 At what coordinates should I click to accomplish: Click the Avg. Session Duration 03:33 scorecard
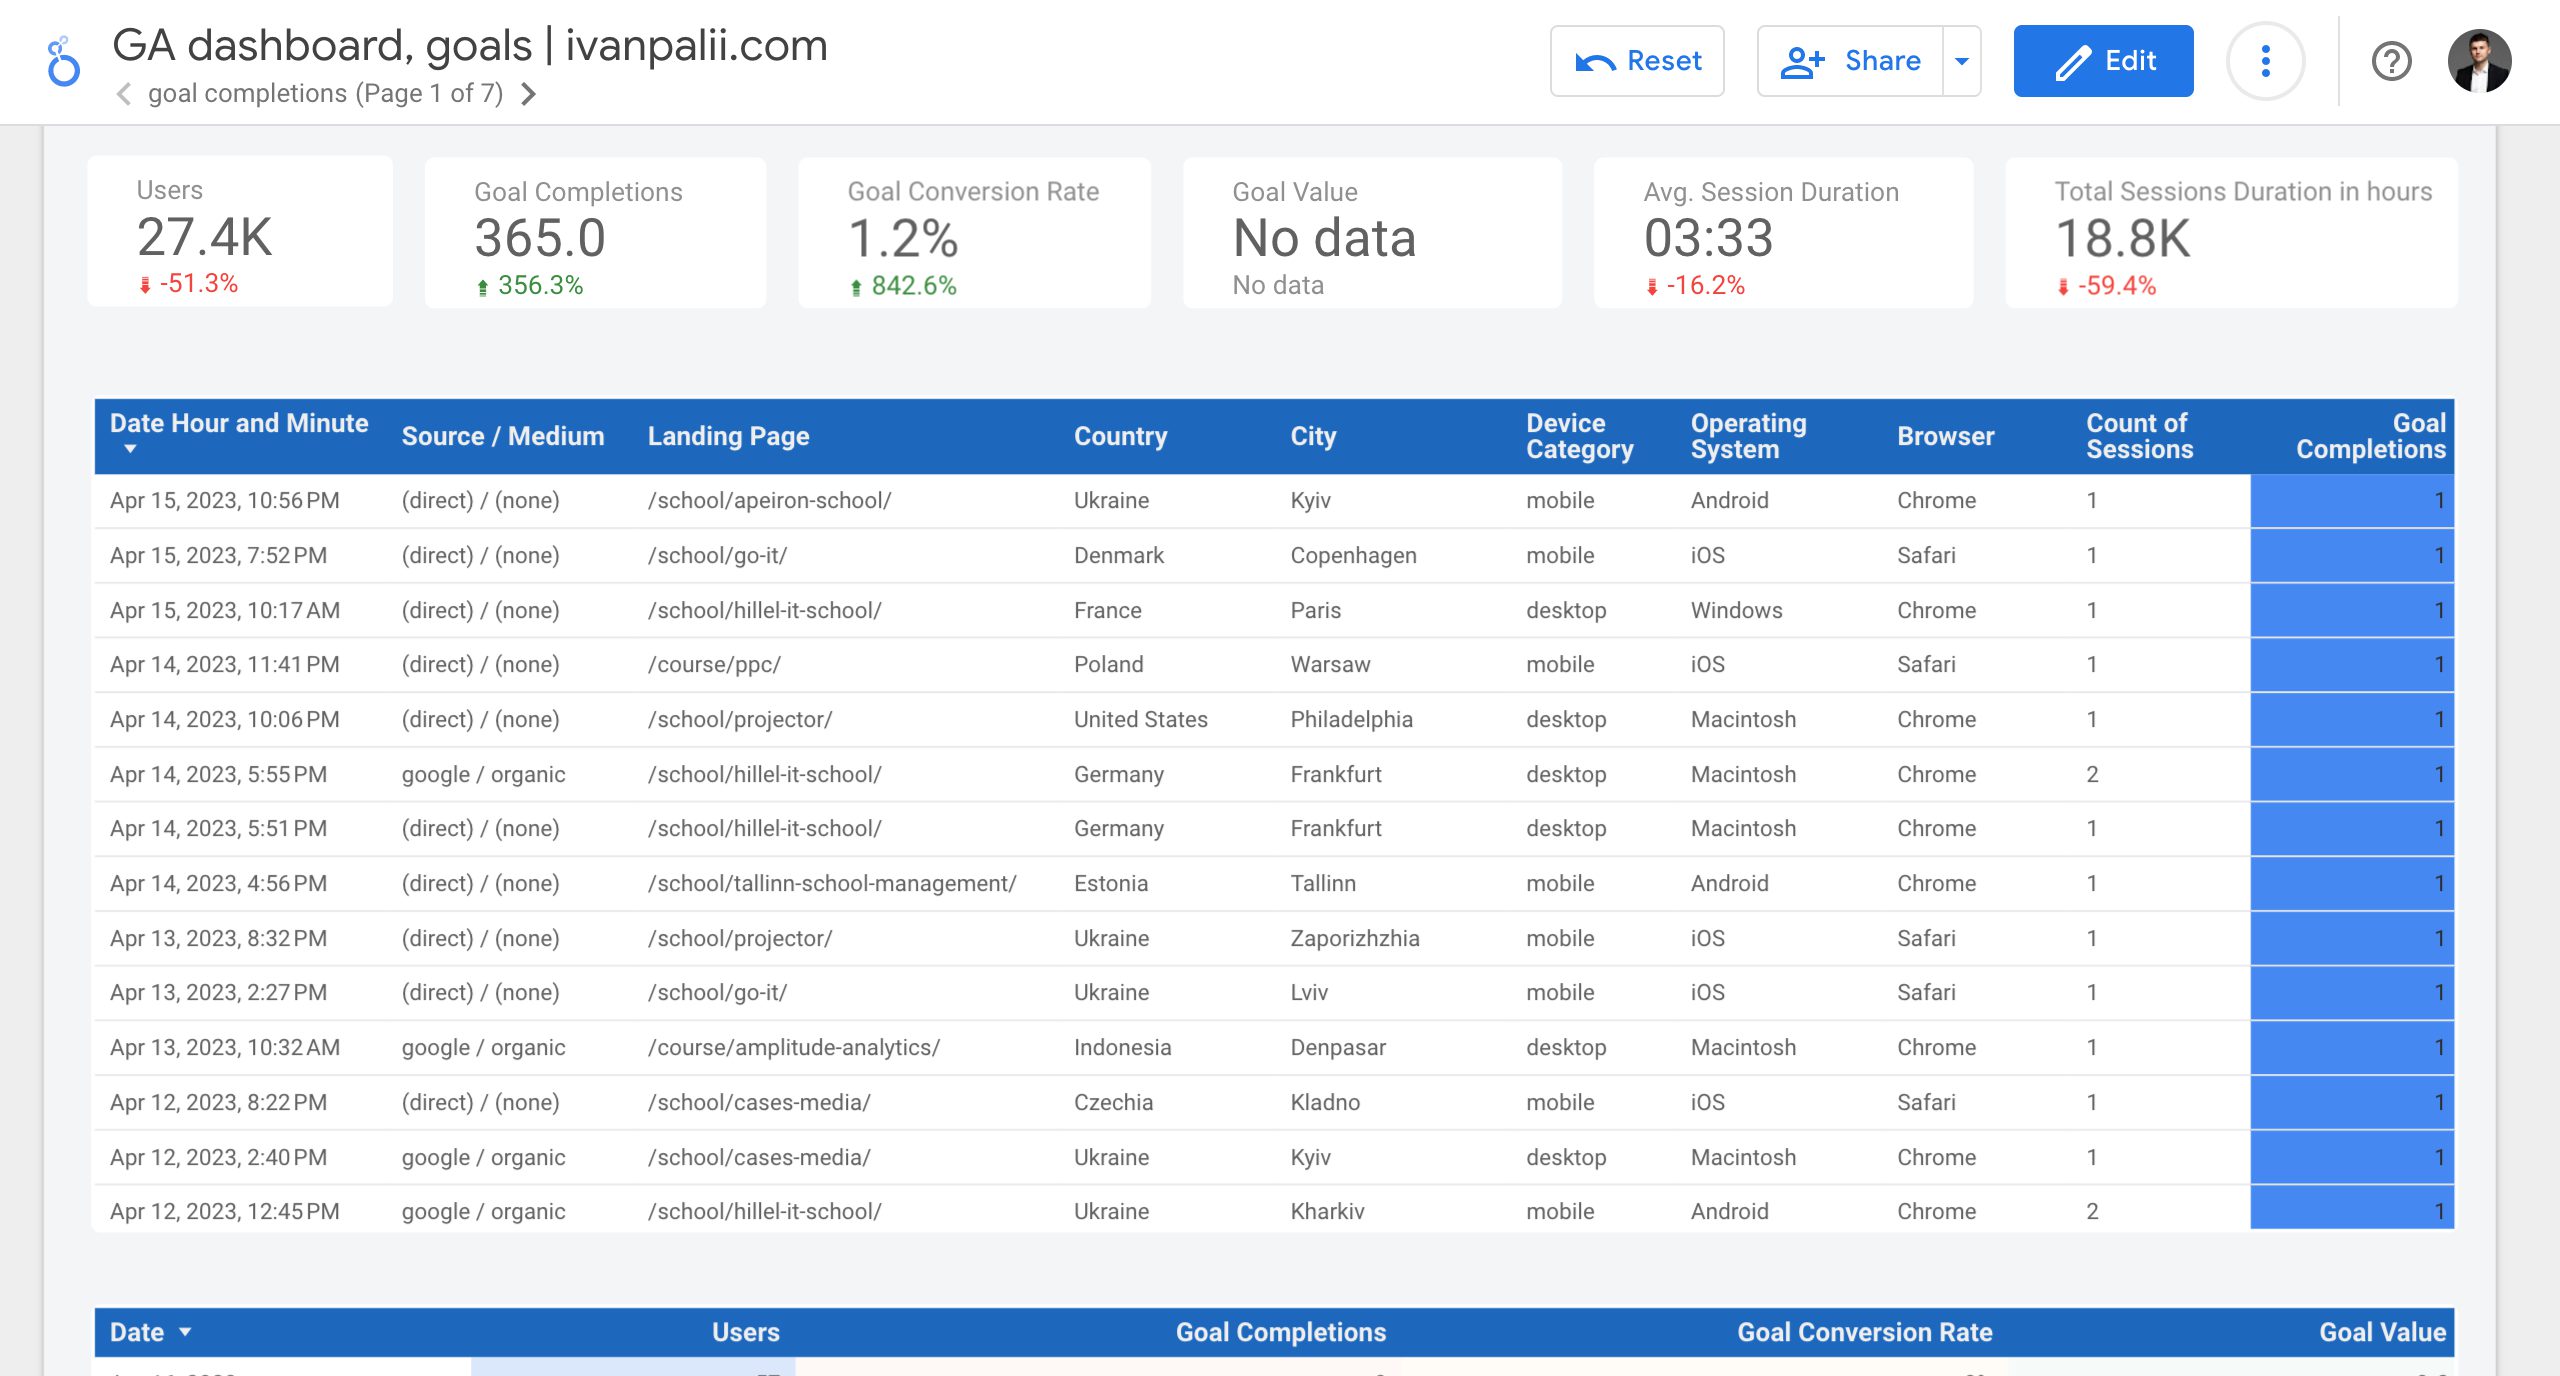[1783, 231]
